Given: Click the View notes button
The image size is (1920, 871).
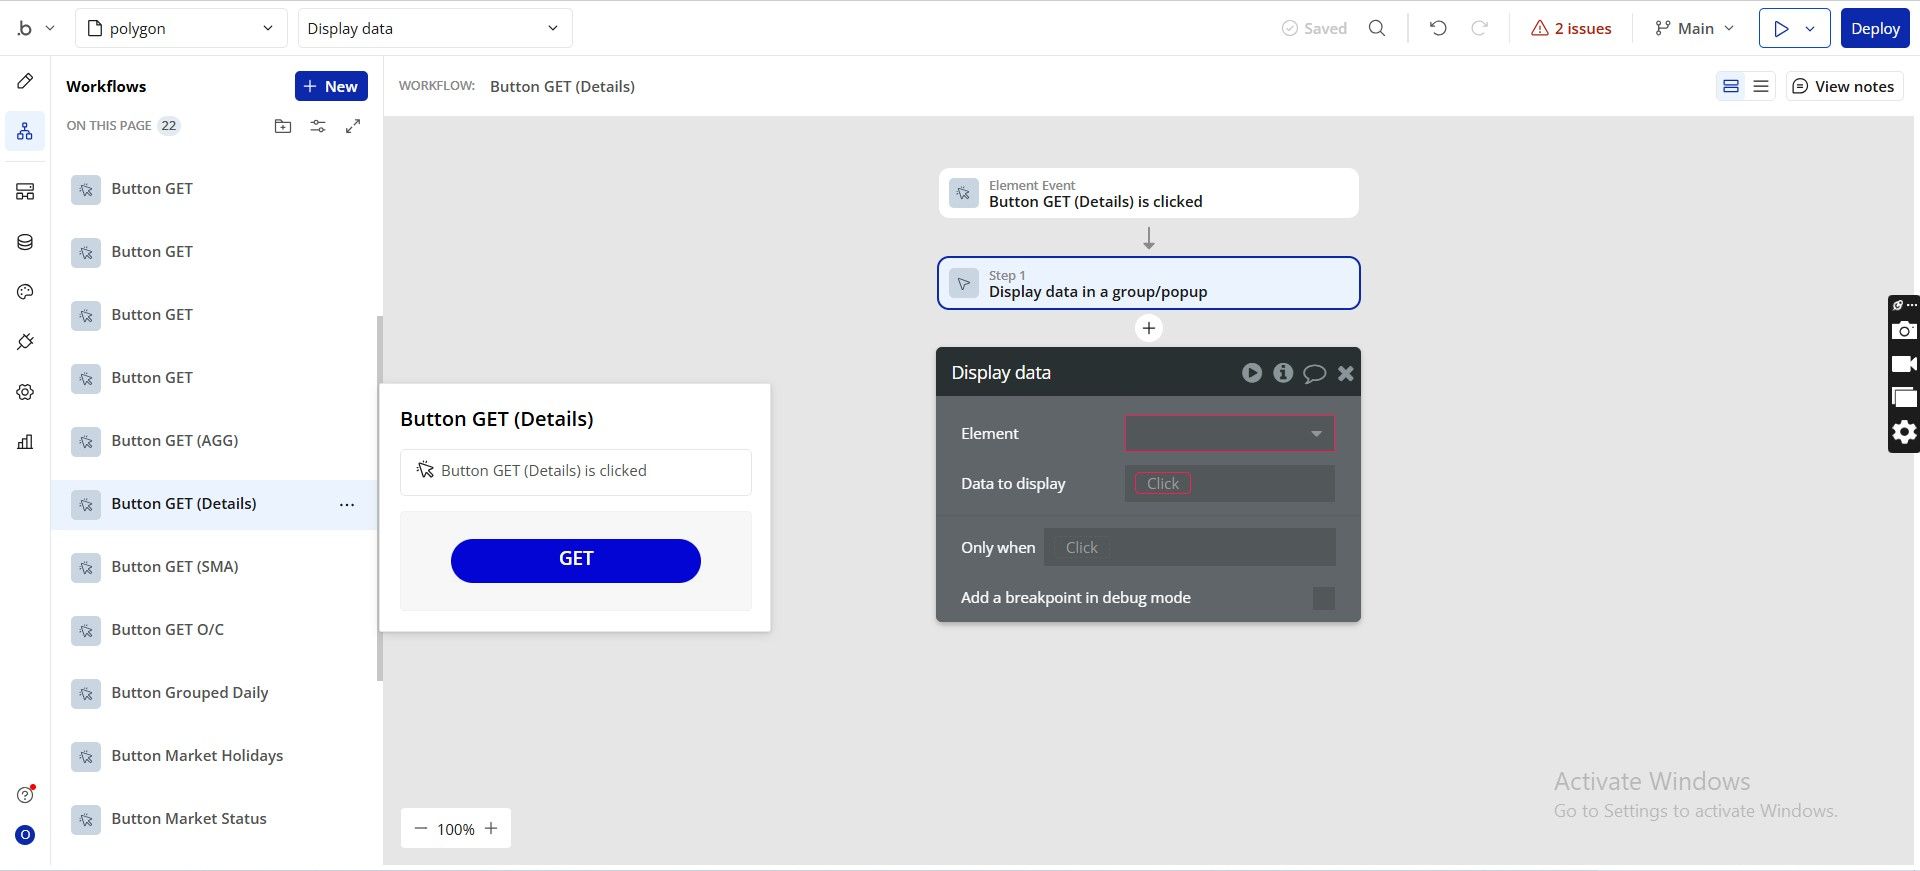Looking at the screenshot, I should click(x=1844, y=86).
